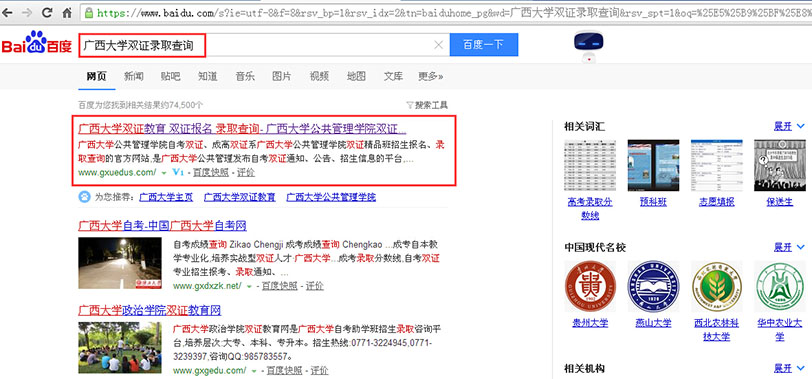Screen dimensions: 812x379
Task: Click the Baidu logo
Action: [36, 42]
